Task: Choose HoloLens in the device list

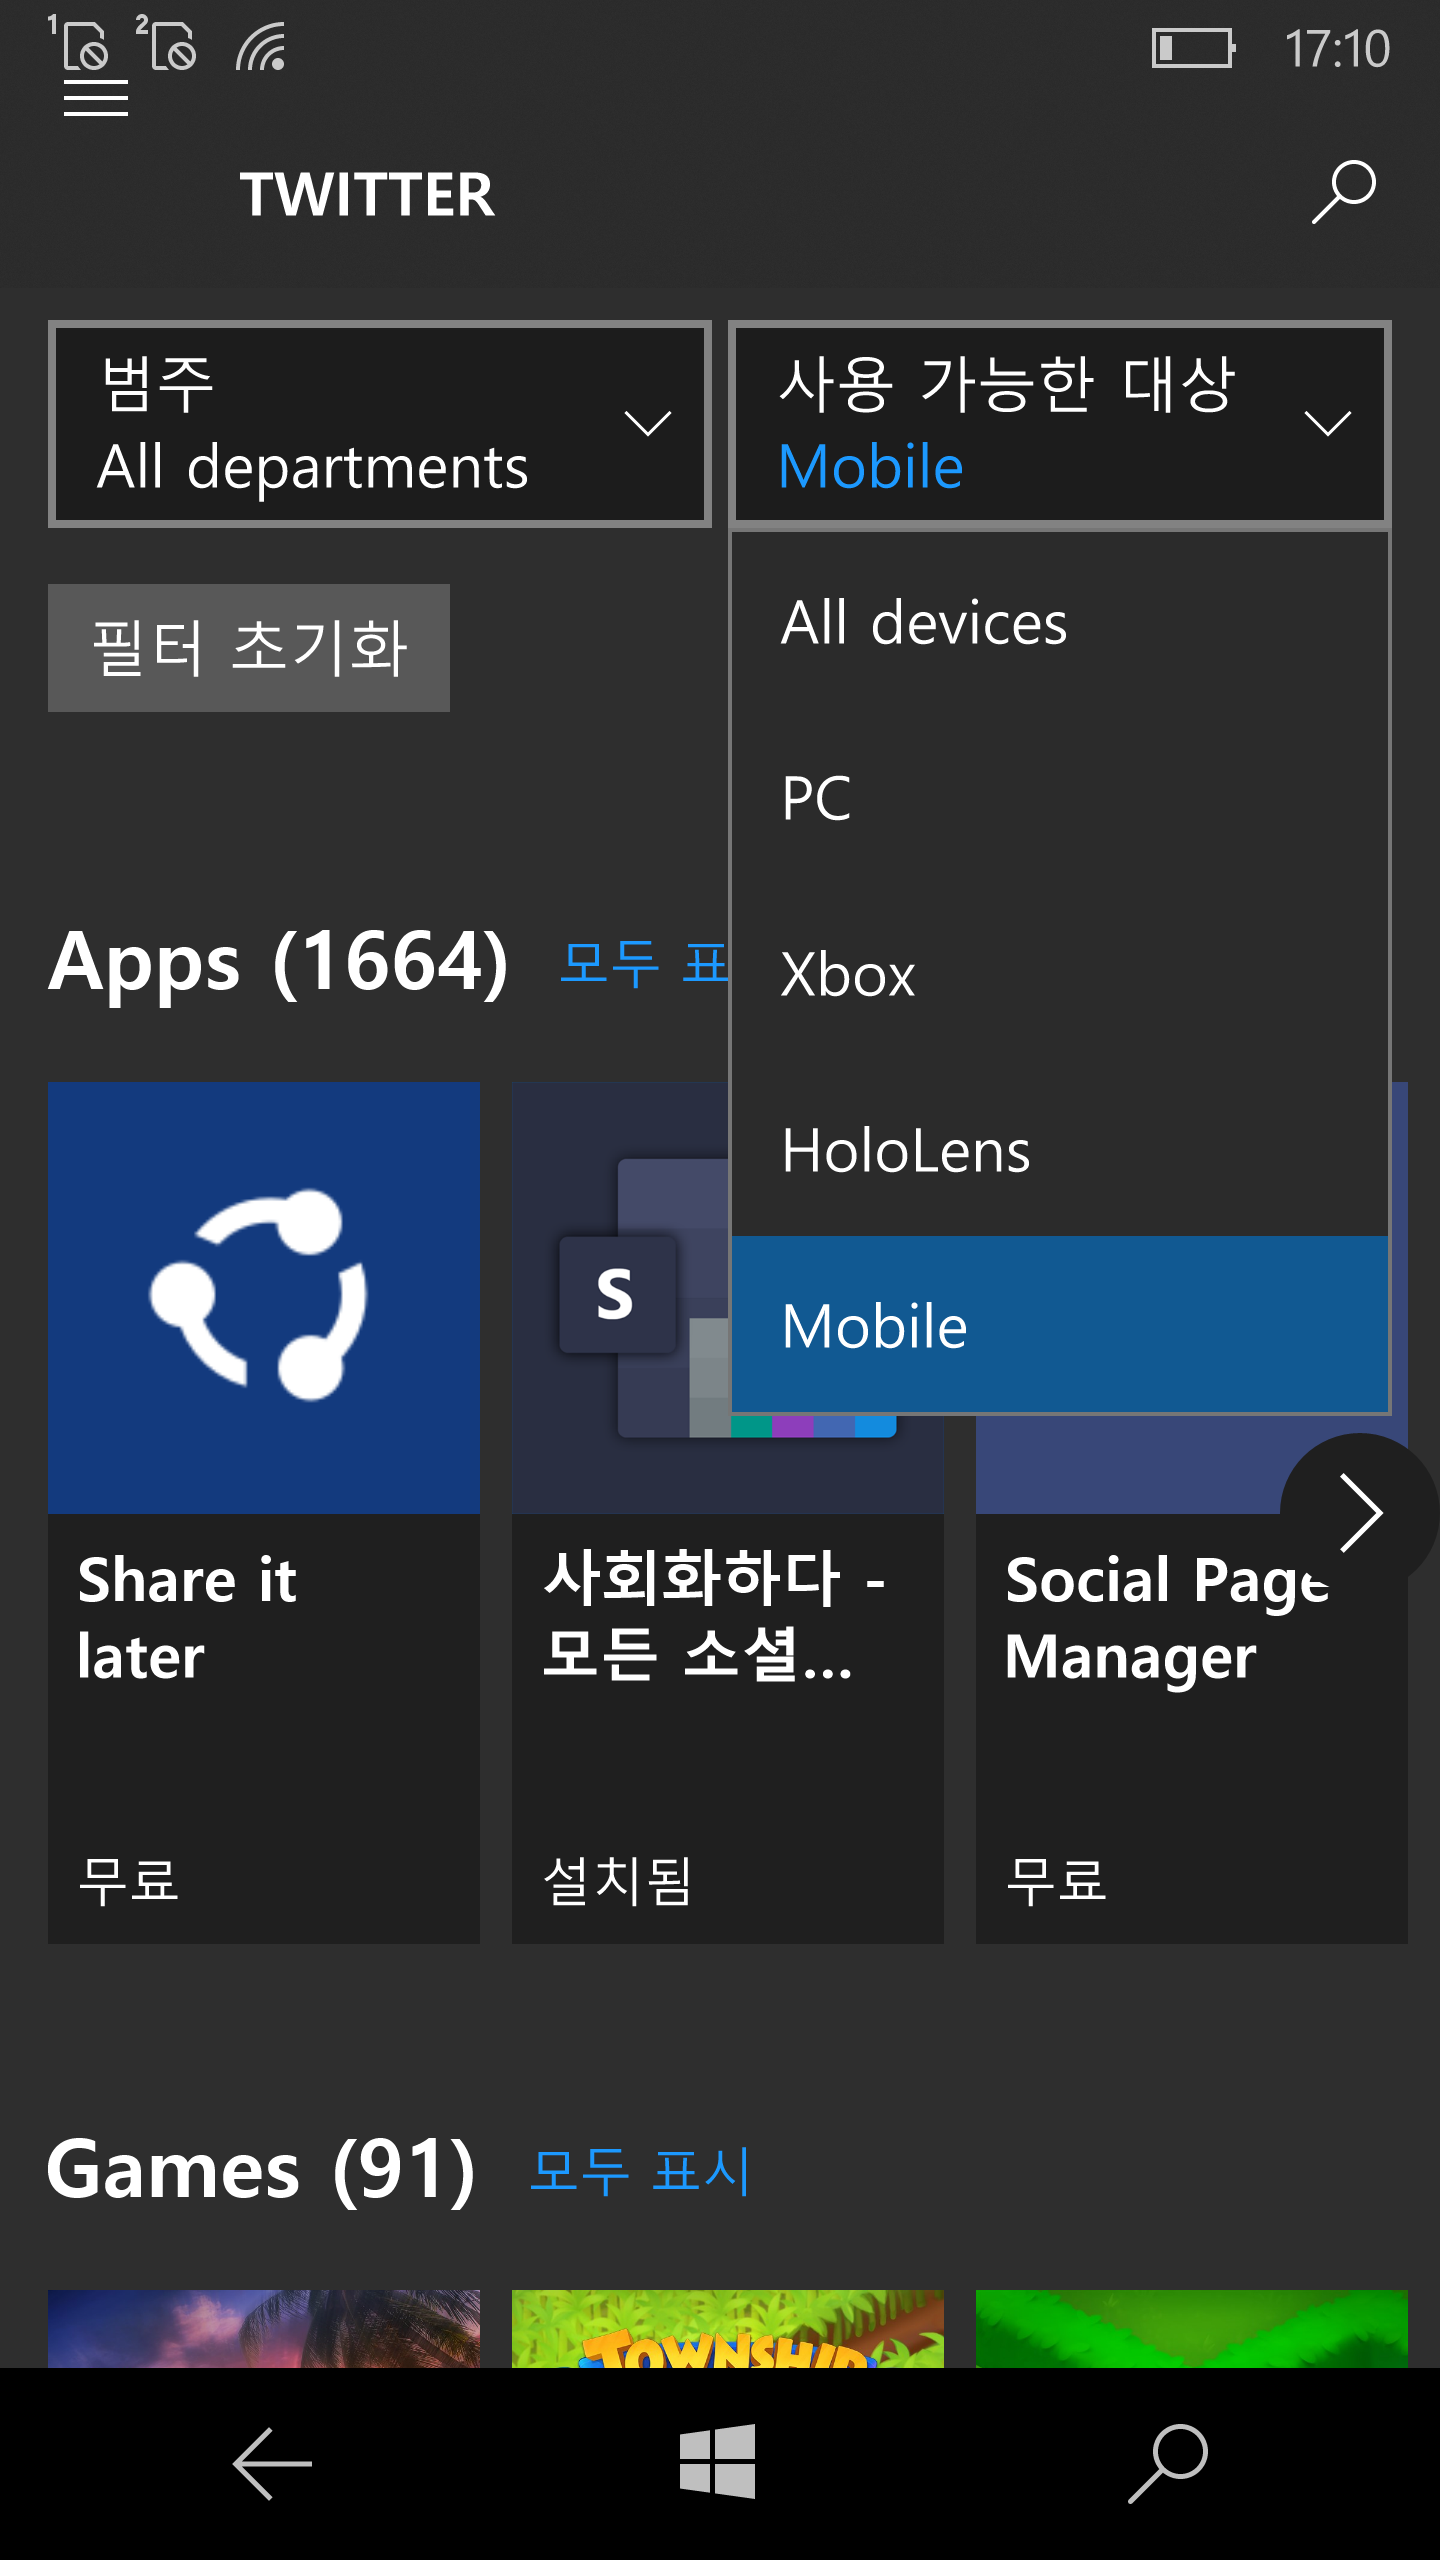Action: pos(1059,1150)
